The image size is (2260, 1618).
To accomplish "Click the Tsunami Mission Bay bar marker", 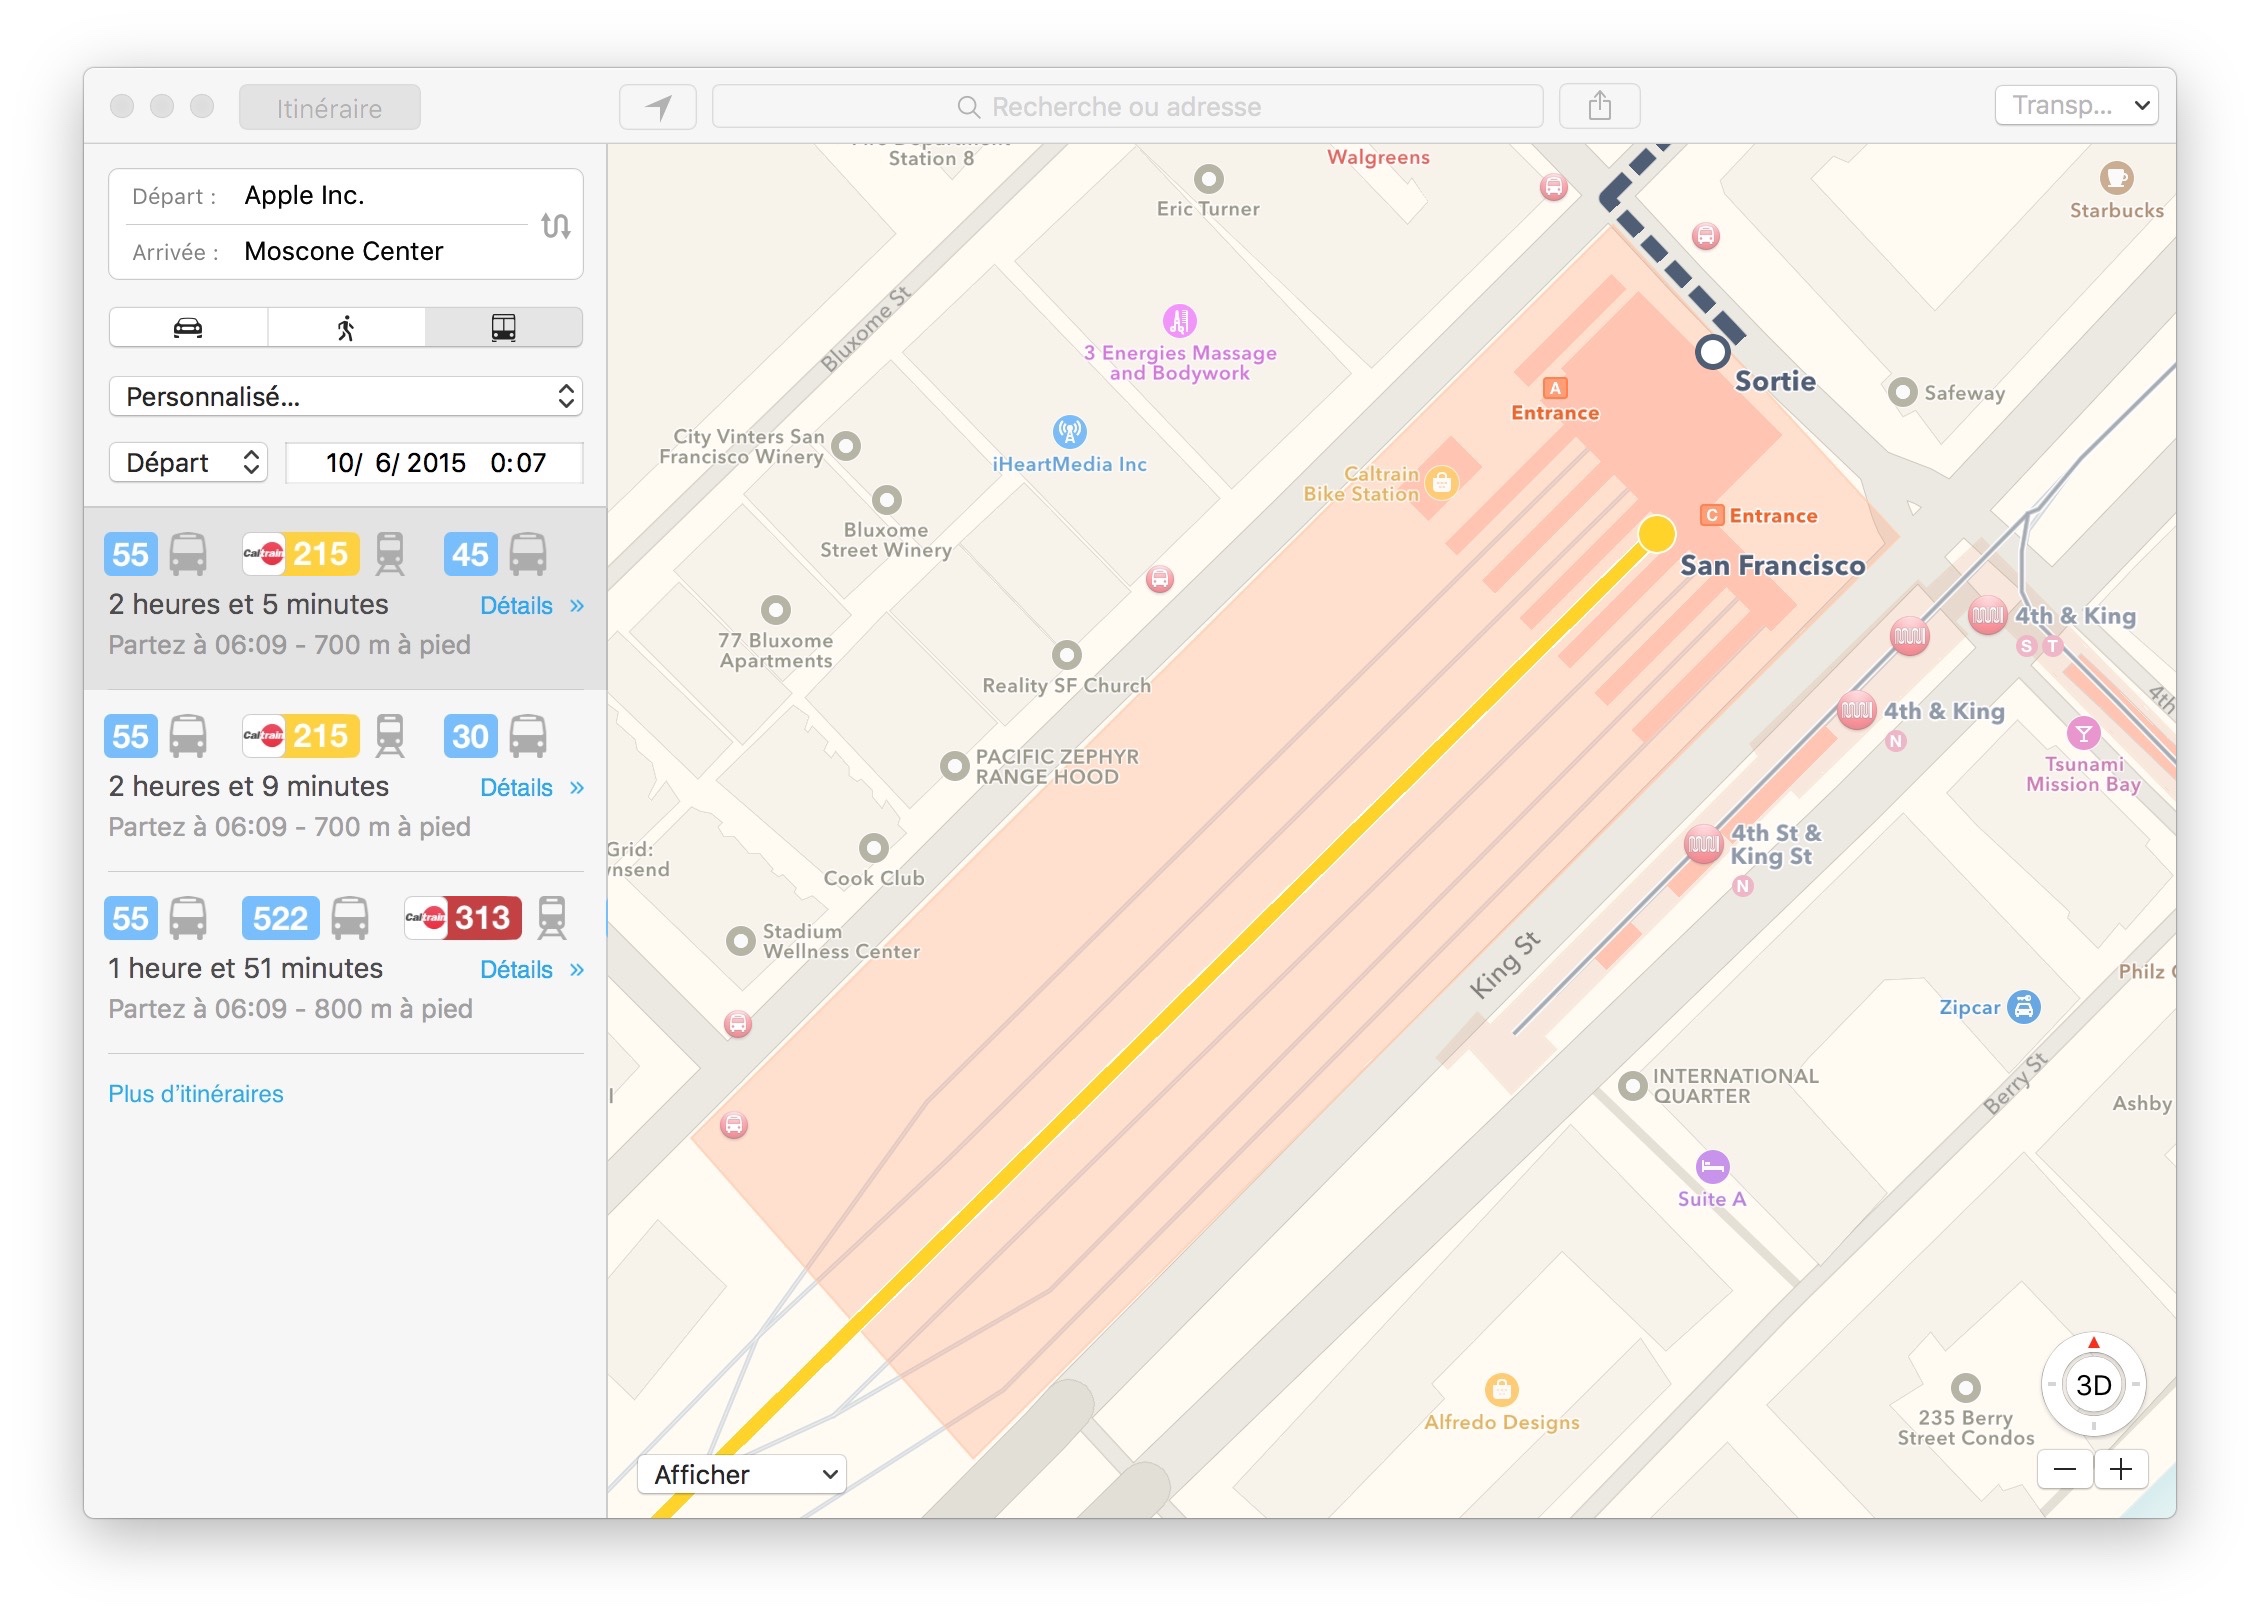I will click(x=2084, y=734).
